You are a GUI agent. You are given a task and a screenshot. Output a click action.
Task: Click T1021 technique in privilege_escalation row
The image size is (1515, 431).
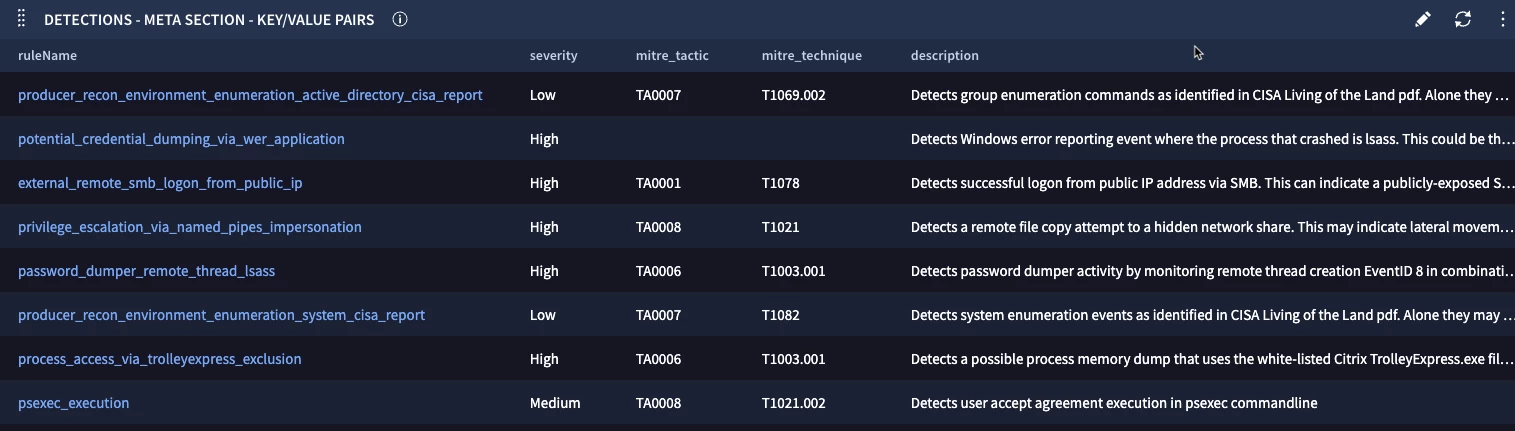(x=780, y=228)
